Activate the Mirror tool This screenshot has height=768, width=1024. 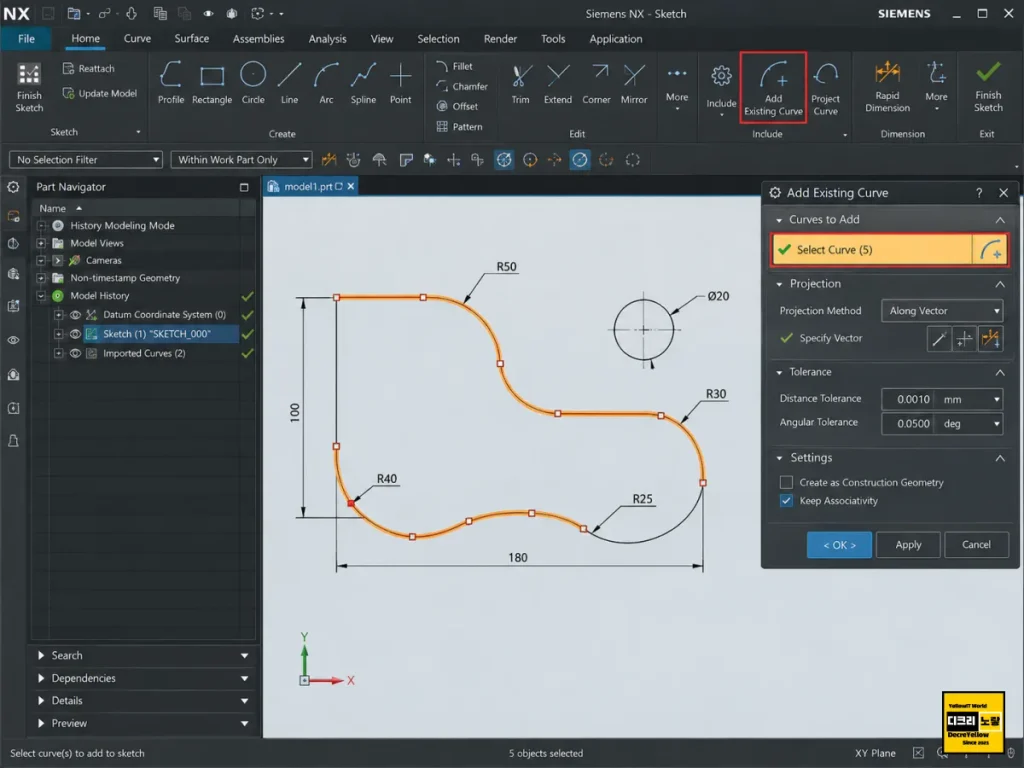[x=633, y=82]
